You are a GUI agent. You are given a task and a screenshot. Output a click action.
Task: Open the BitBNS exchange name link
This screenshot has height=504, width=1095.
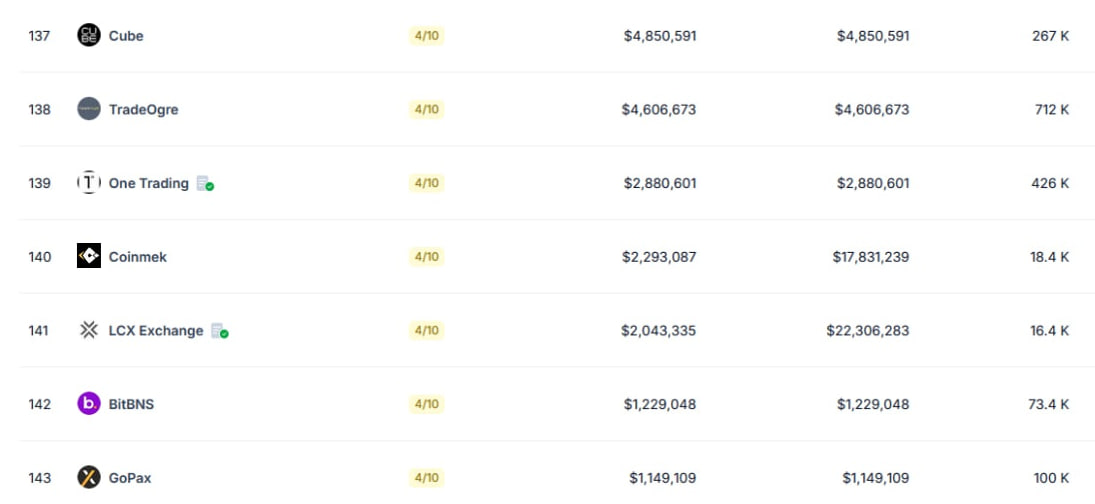pyautogui.click(x=131, y=404)
